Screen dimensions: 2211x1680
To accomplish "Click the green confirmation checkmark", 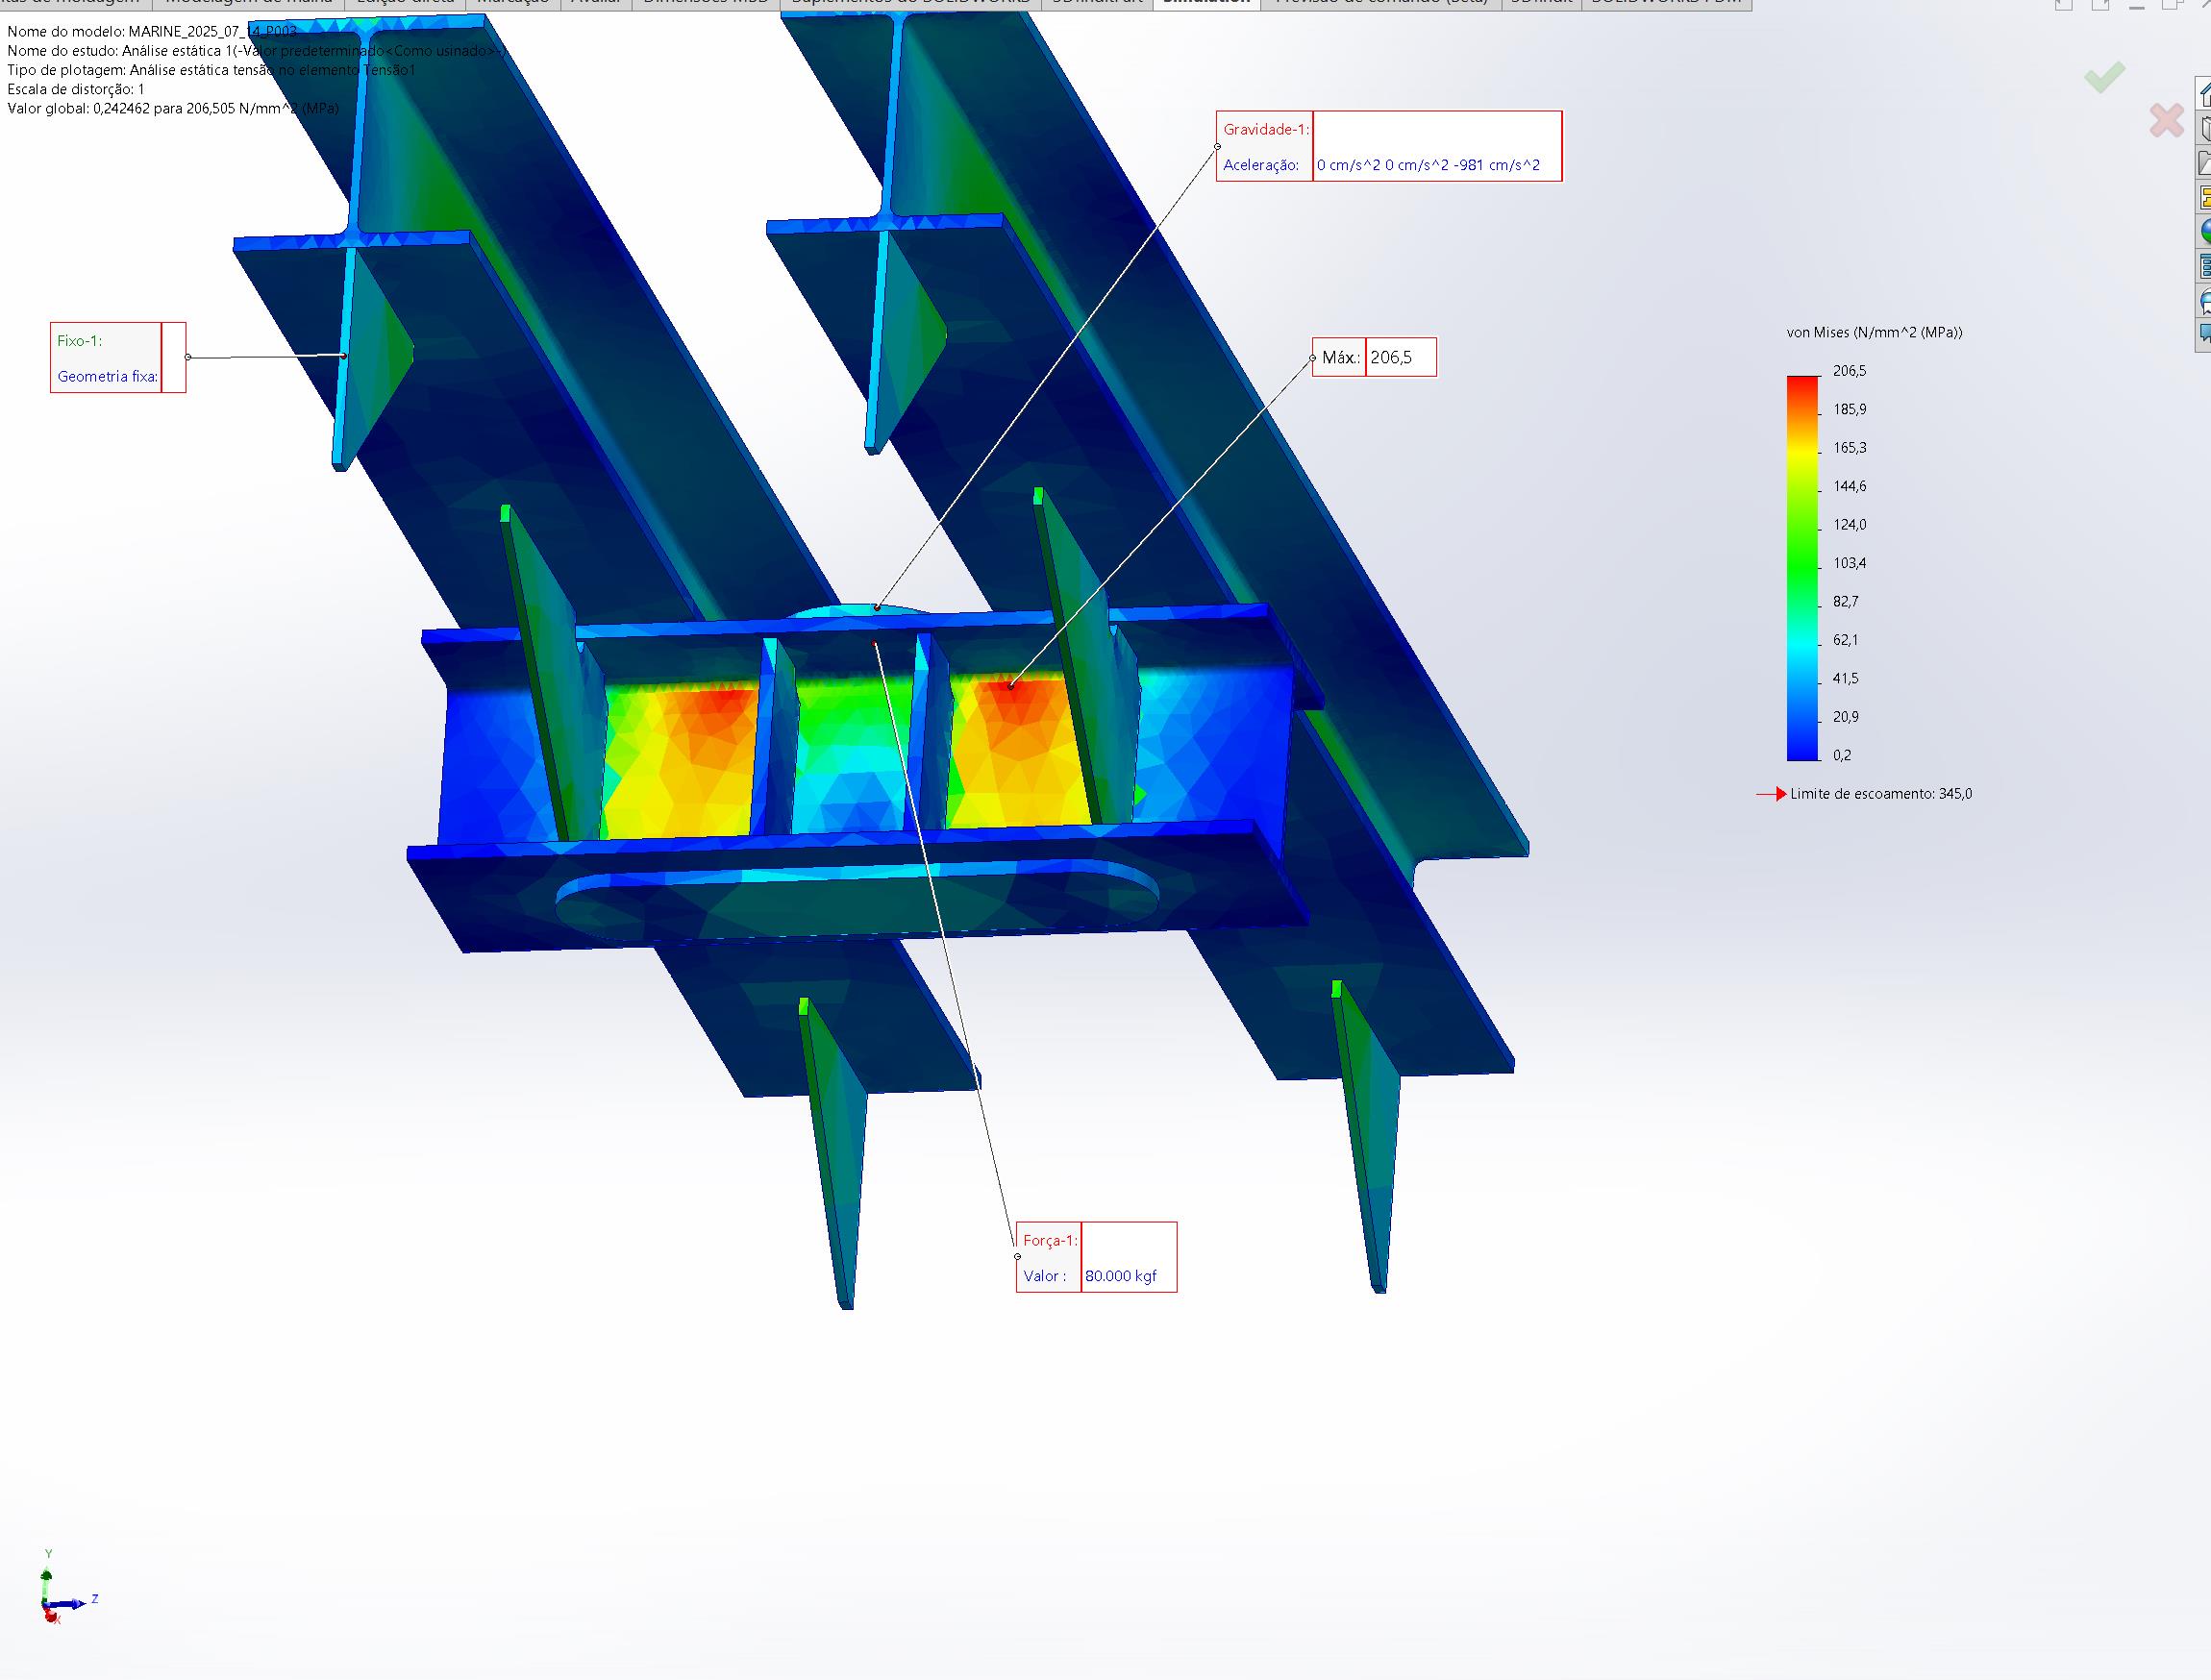I will click(x=2104, y=77).
